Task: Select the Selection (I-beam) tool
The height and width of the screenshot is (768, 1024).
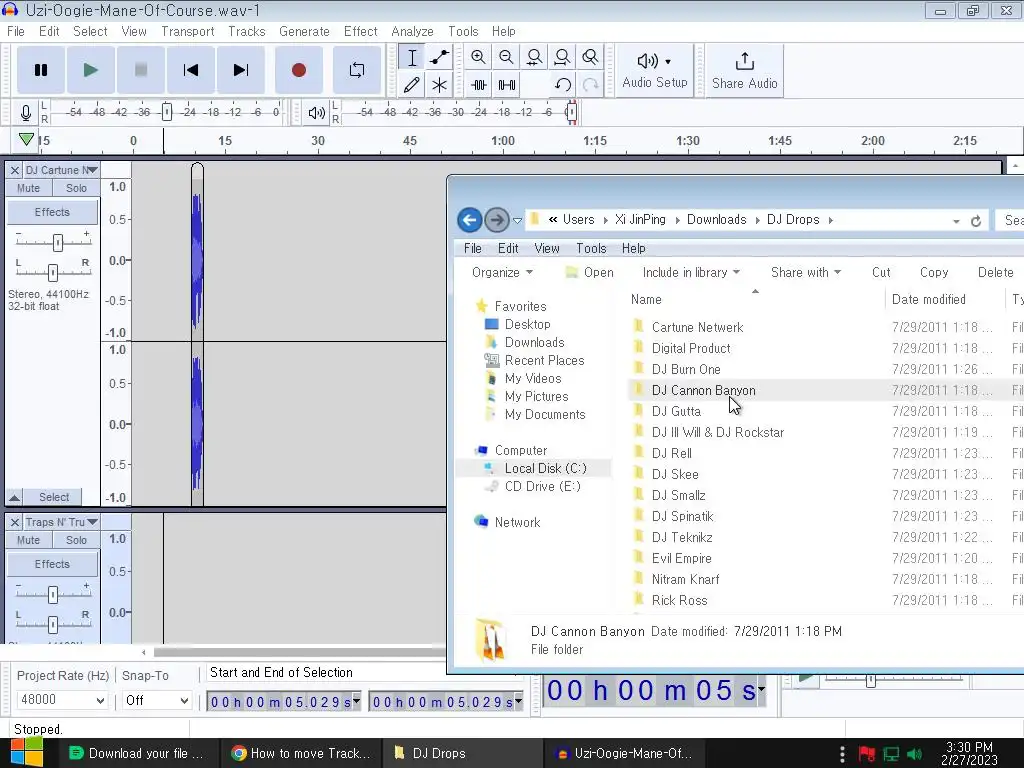Action: coord(412,57)
